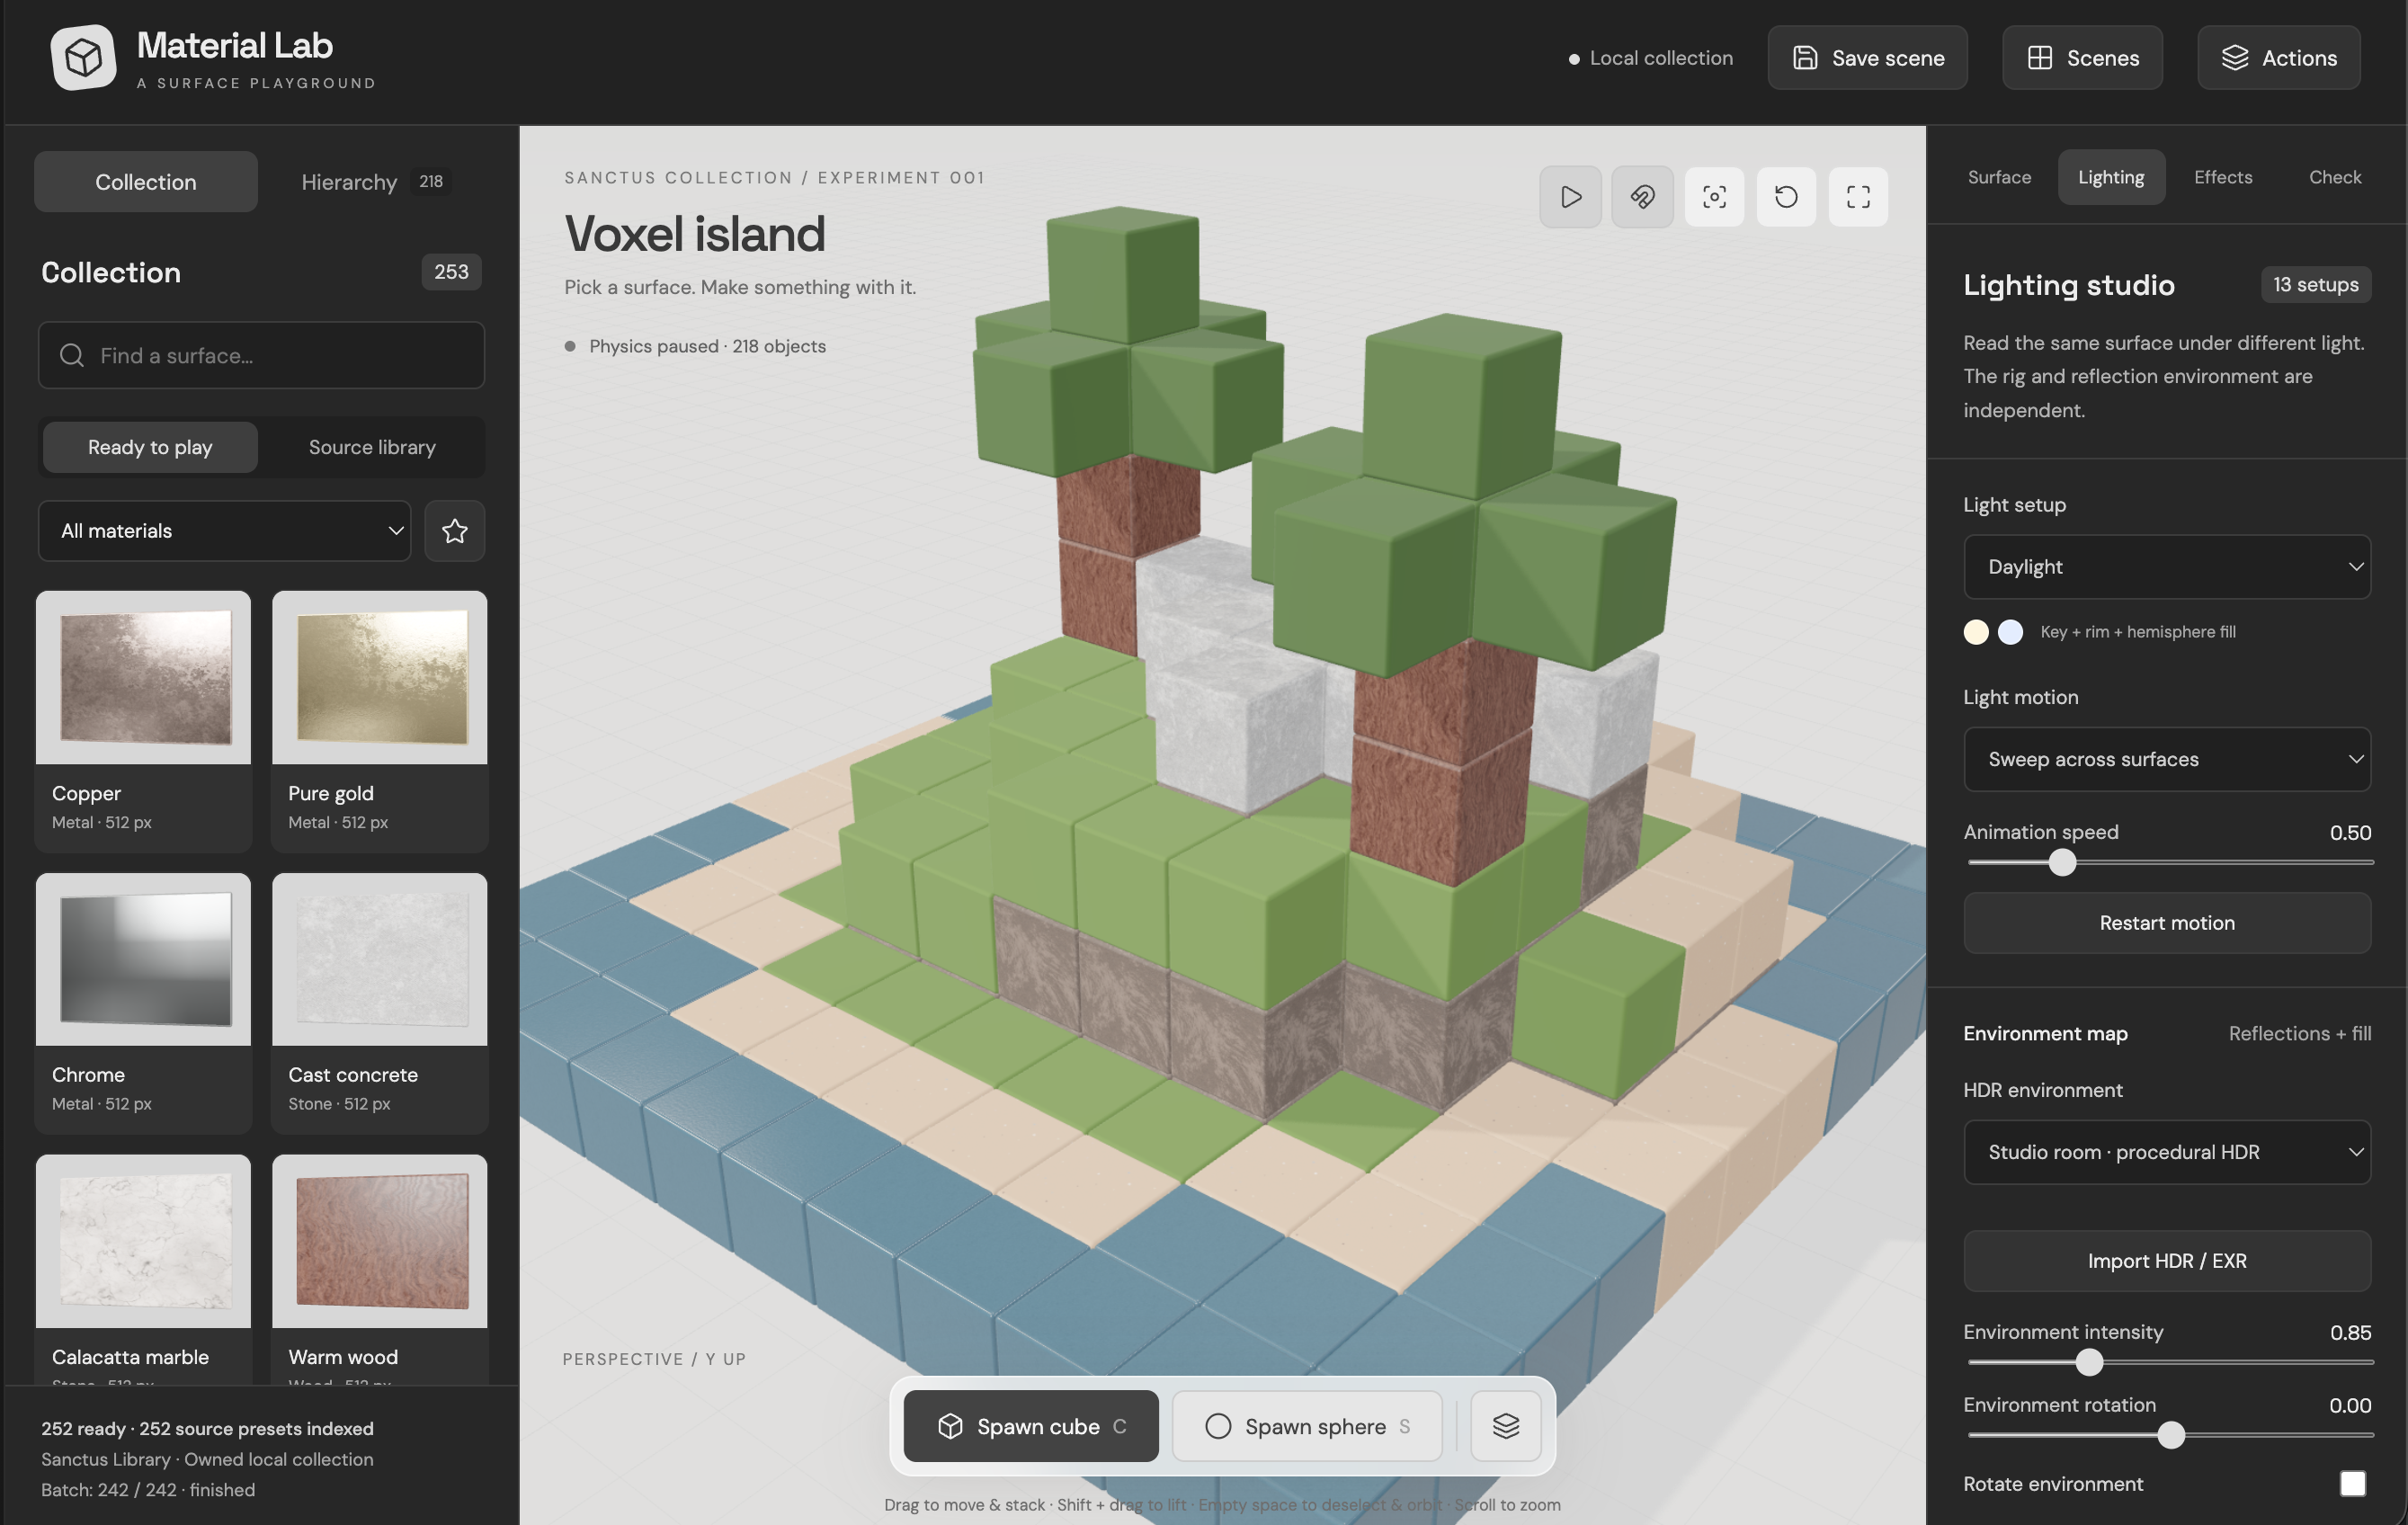
Task: Click the cream key light color swatch
Action: click(x=1976, y=631)
